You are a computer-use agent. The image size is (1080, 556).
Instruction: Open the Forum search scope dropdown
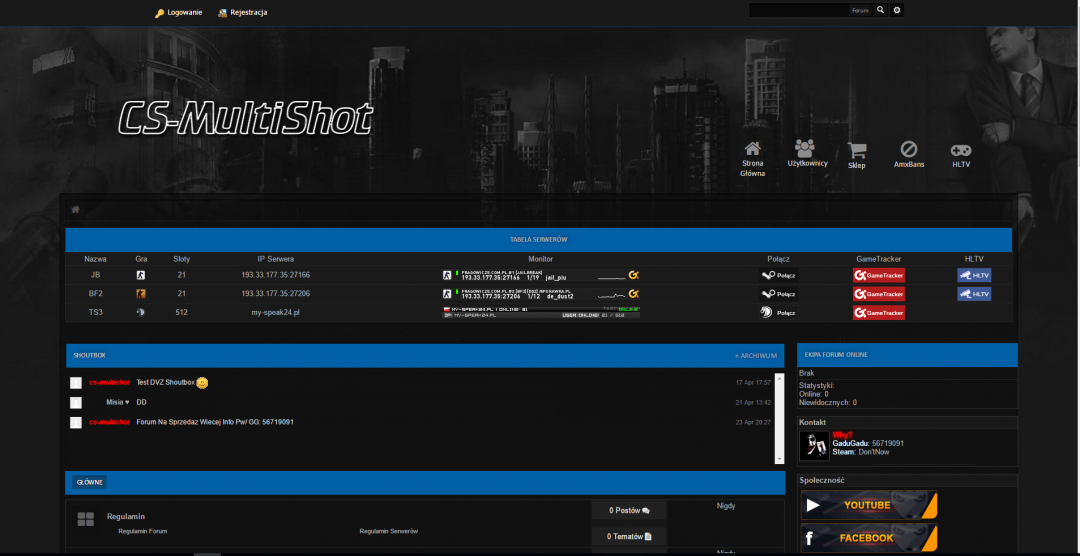pyautogui.click(x=860, y=10)
